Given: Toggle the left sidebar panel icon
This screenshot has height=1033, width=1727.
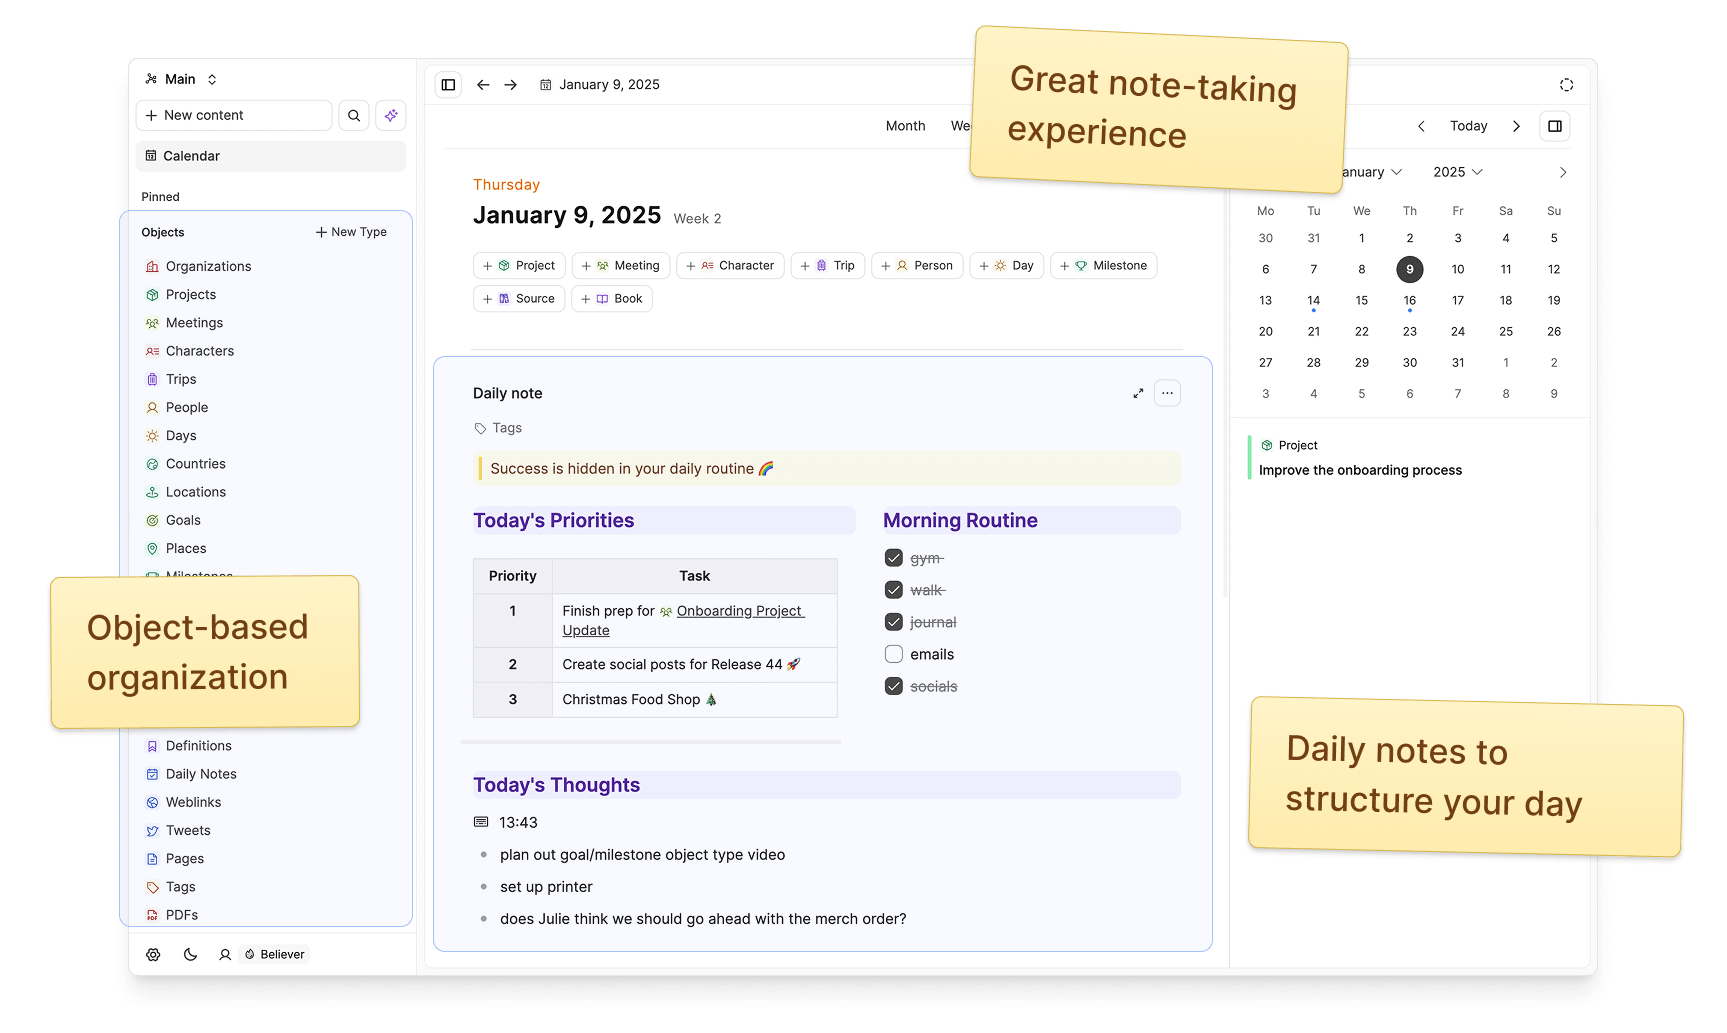Looking at the screenshot, I should pos(447,85).
